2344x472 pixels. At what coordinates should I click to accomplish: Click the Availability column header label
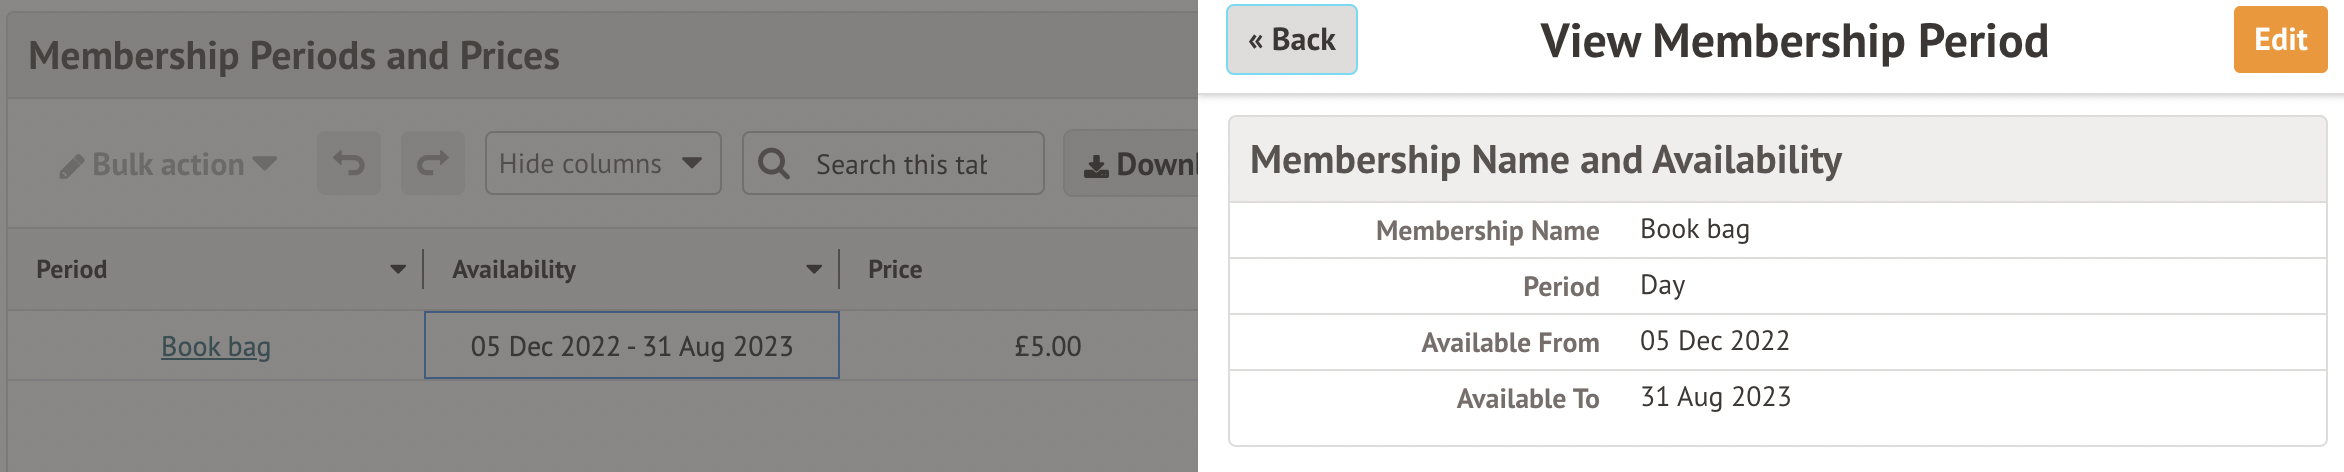[514, 269]
